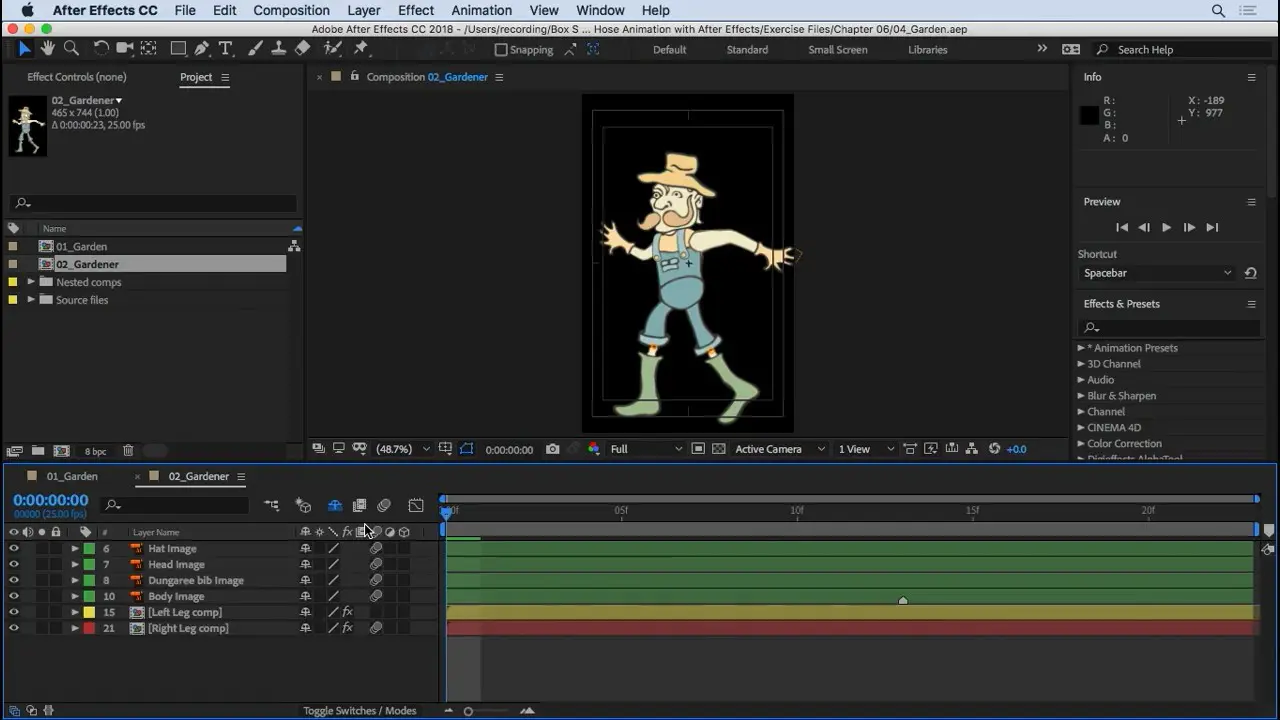
Task: Click the reset shortcut icon in Preview
Action: coord(1250,273)
